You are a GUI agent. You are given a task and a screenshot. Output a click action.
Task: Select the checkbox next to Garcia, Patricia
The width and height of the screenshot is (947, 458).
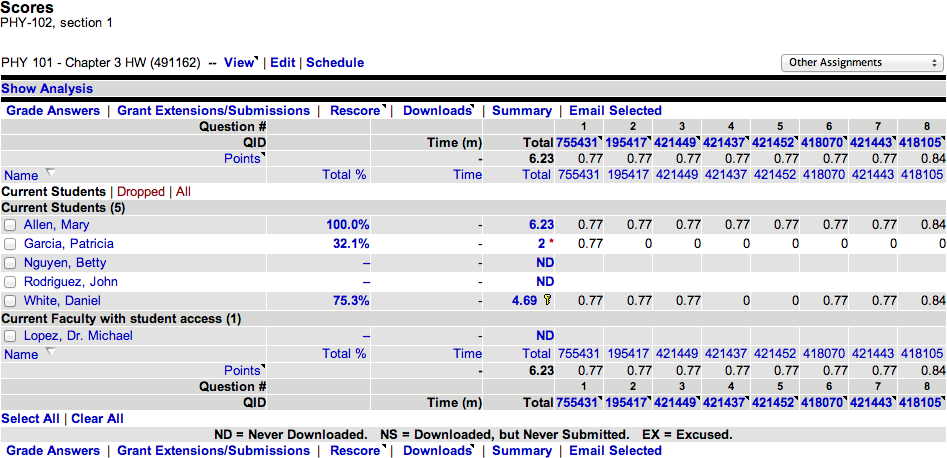(x=10, y=244)
